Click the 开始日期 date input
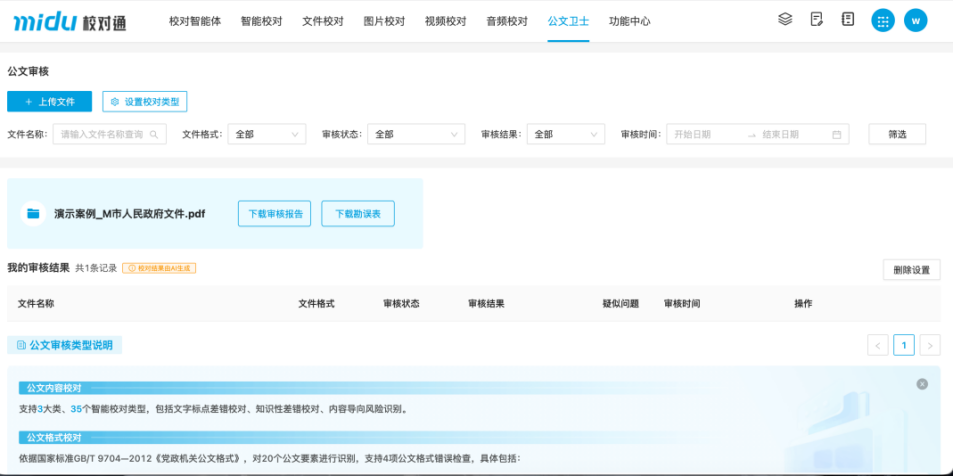The image size is (953, 476). tap(705, 134)
